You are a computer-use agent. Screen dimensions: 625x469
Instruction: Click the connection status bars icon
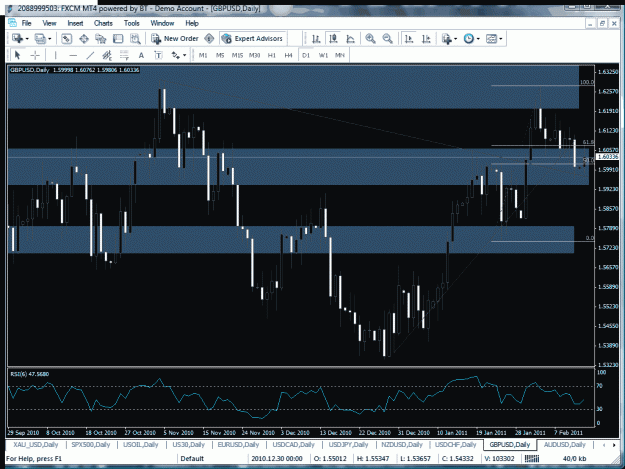click(532, 459)
